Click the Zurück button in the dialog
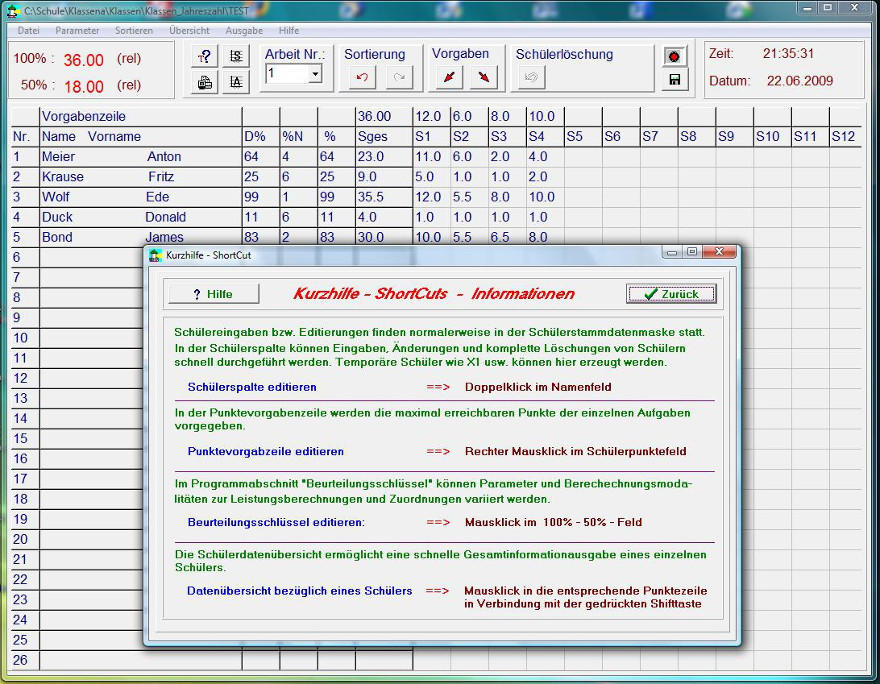This screenshot has width=880, height=684. [671, 294]
